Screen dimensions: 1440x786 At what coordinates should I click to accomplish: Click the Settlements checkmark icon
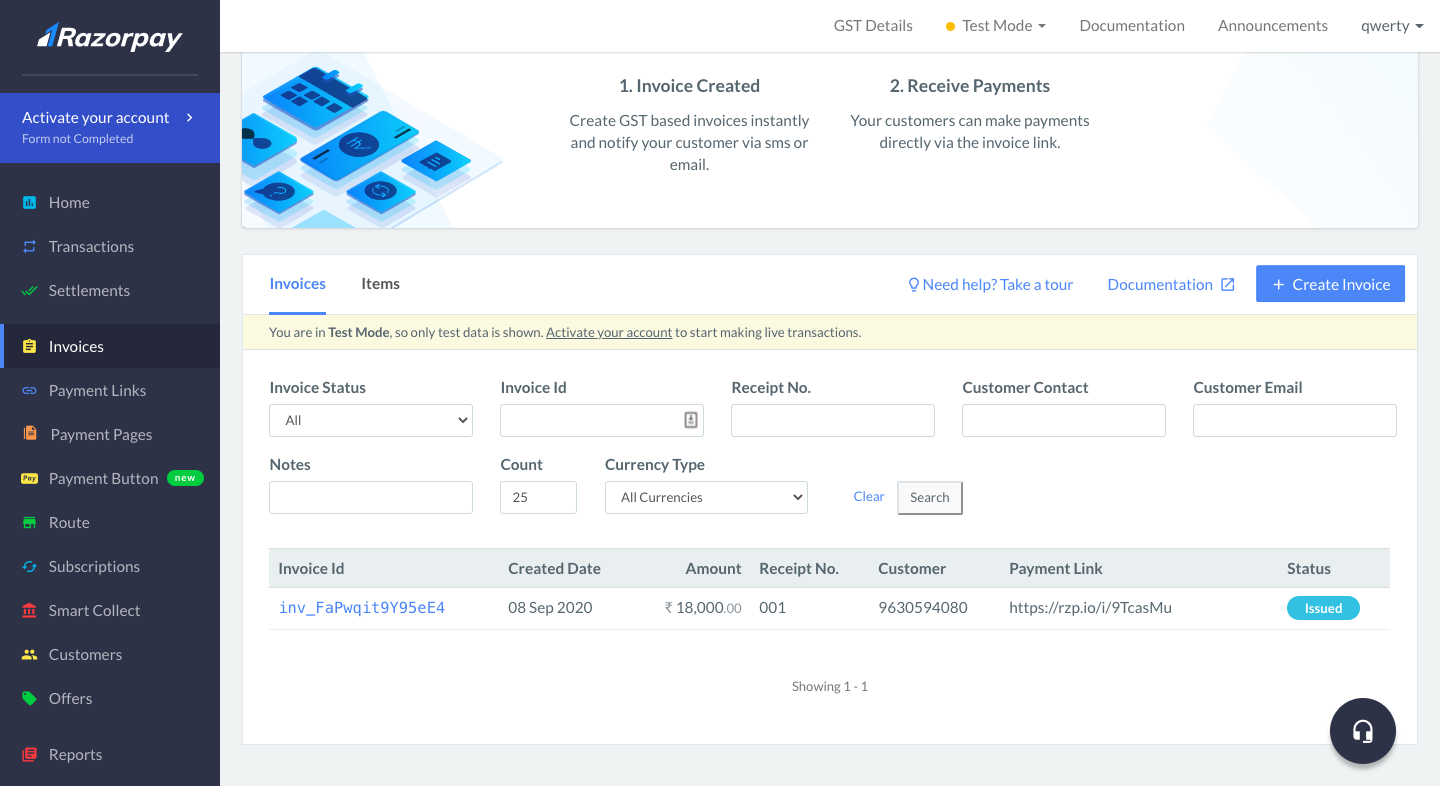[x=30, y=290]
